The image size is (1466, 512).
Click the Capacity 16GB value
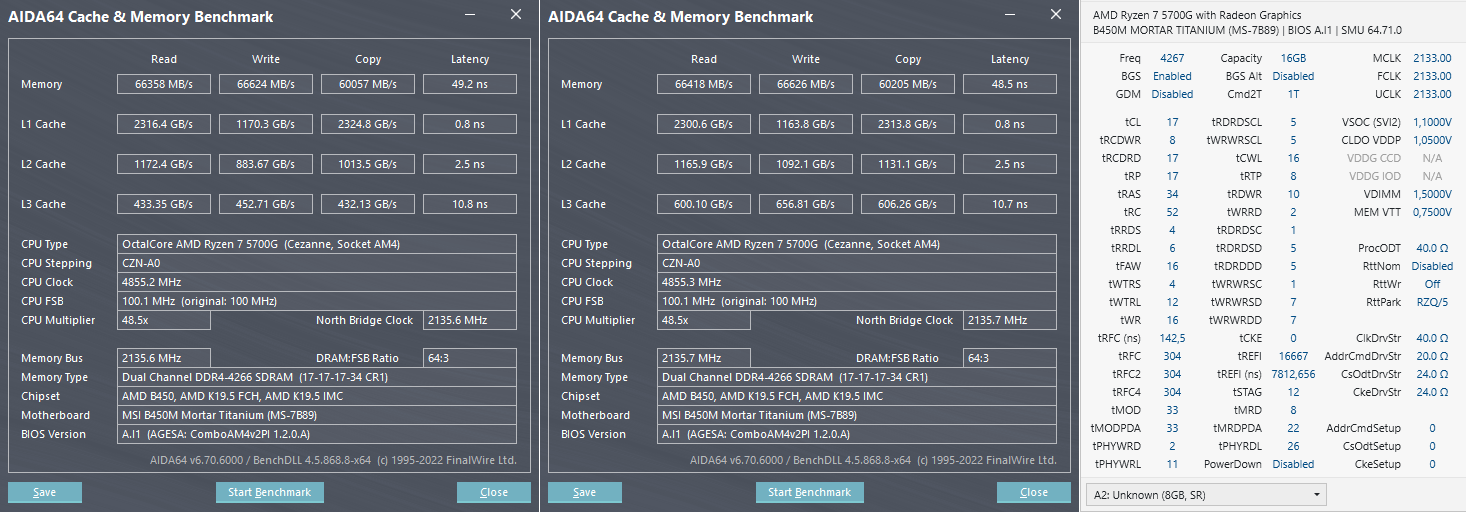1293,58
